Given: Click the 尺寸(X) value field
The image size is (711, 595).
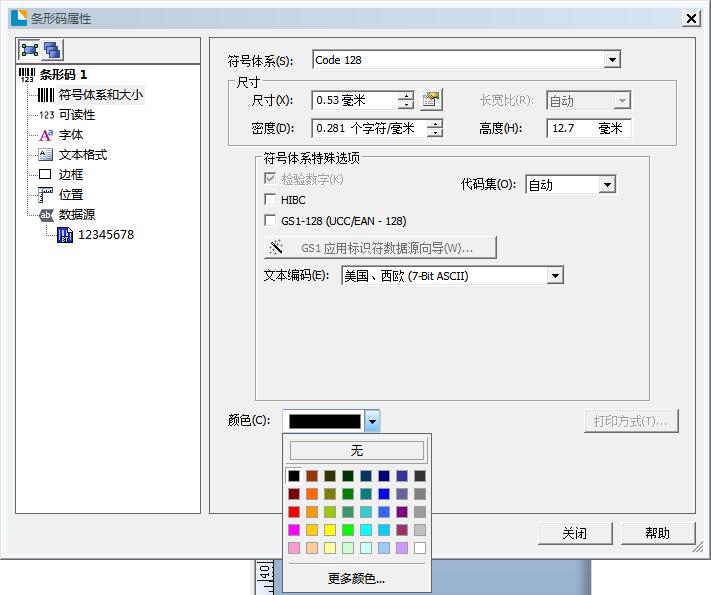Looking at the screenshot, I should coord(355,100).
